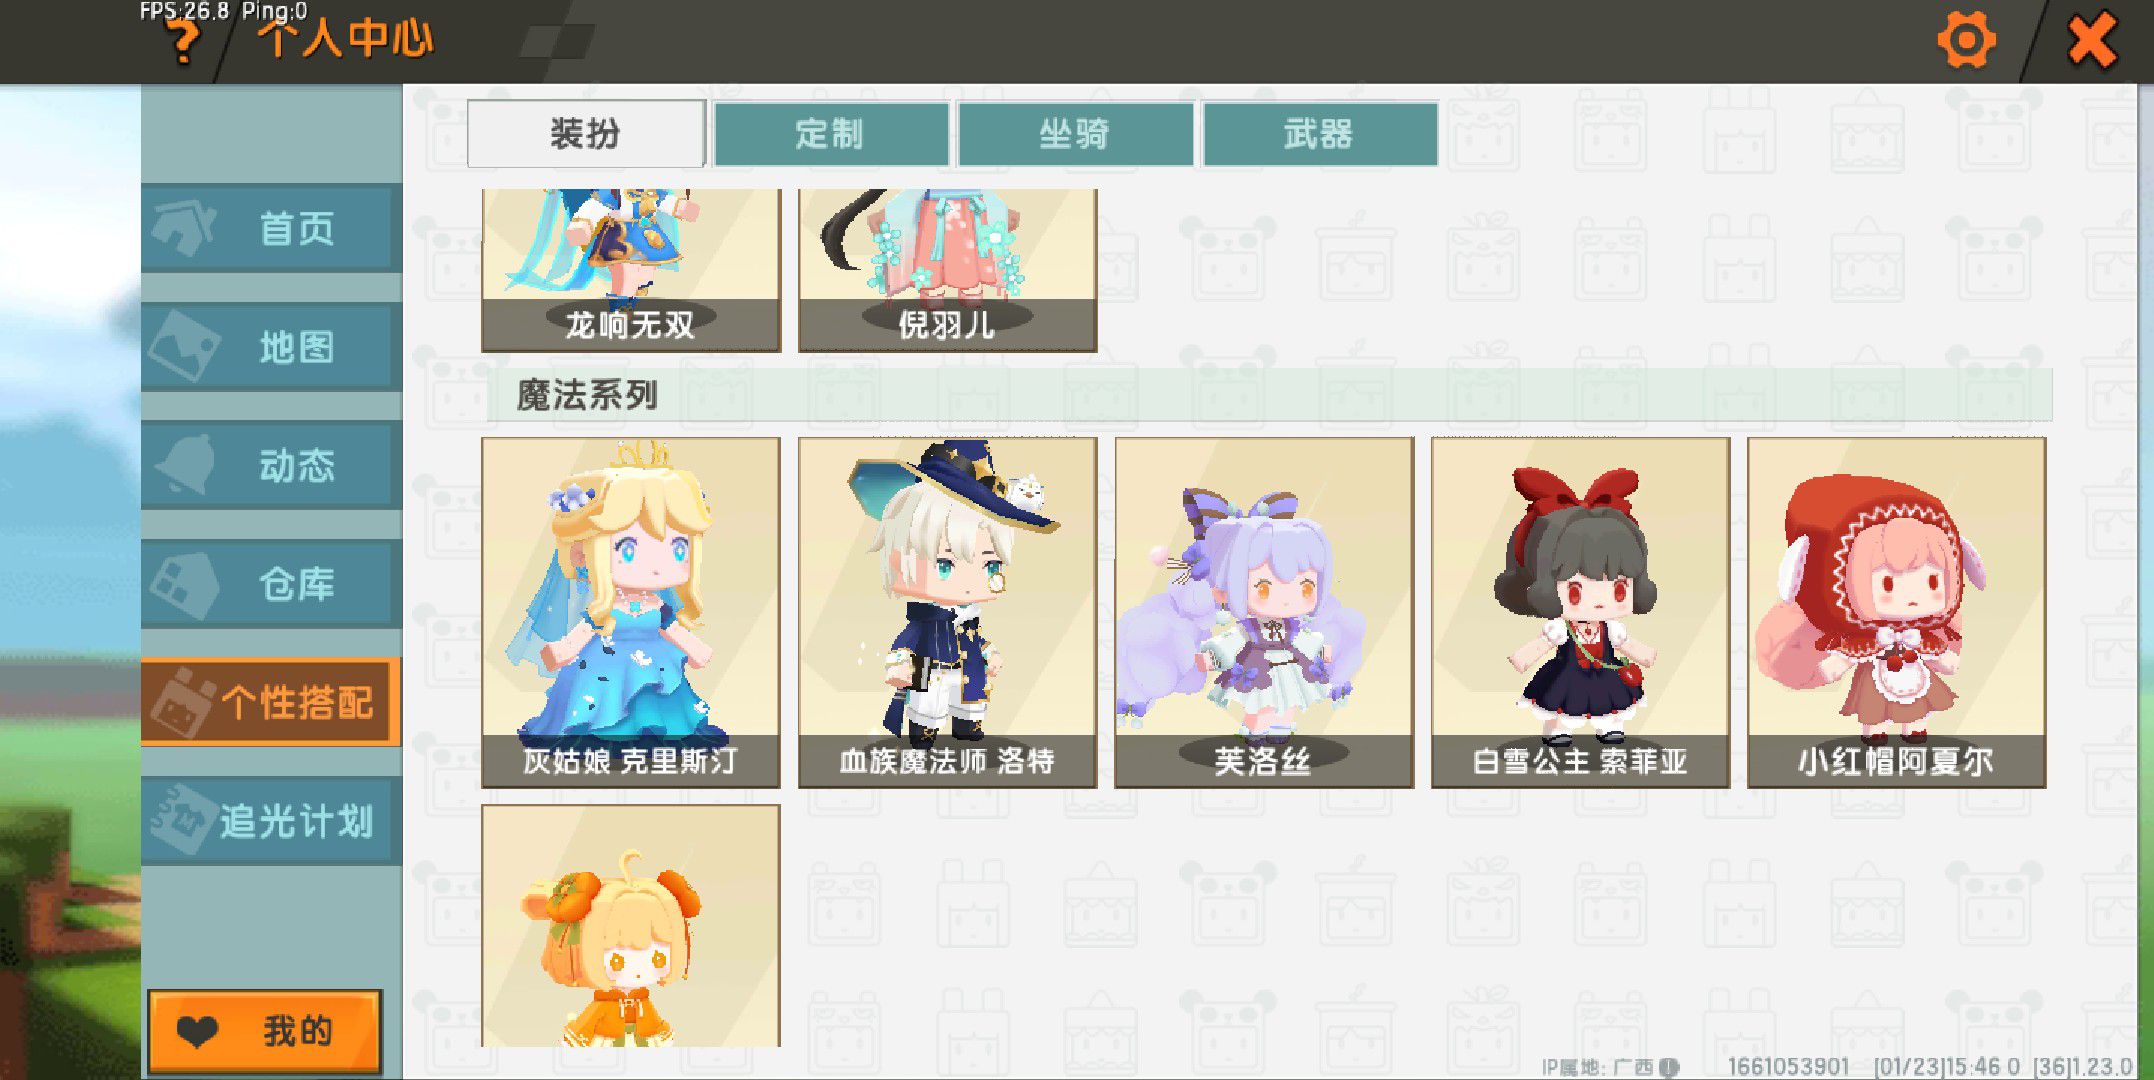Click the 我的 heart button

click(x=265, y=1031)
